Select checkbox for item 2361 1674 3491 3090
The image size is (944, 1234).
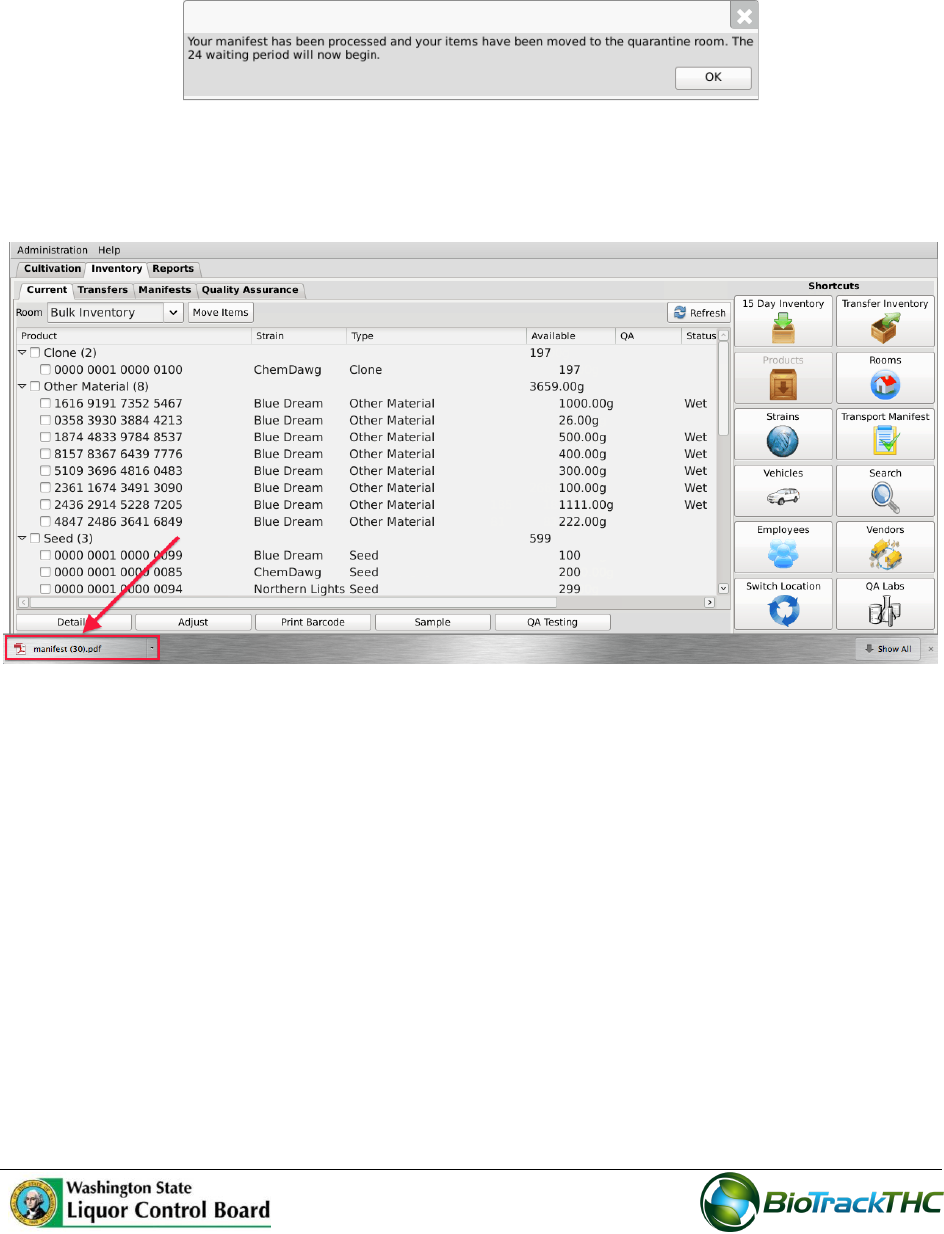(x=46, y=488)
